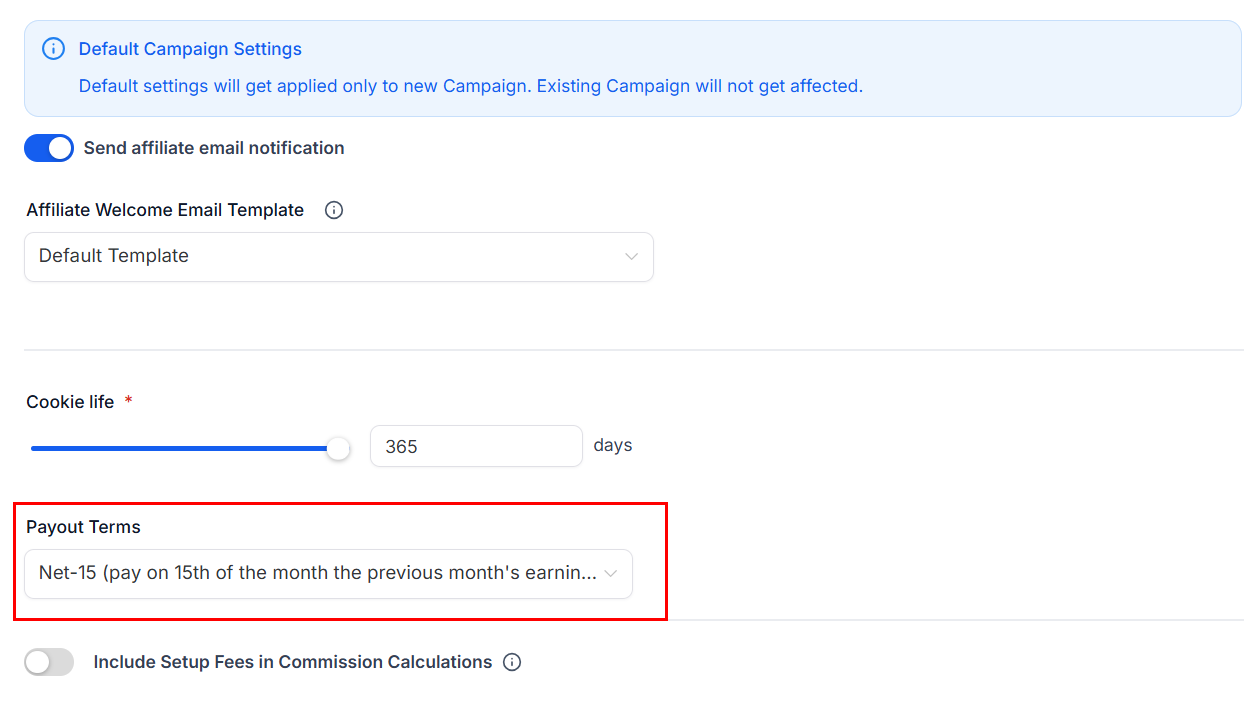Open the Default Template dropdown
The image size is (1258, 714).
tap(338, 257)
